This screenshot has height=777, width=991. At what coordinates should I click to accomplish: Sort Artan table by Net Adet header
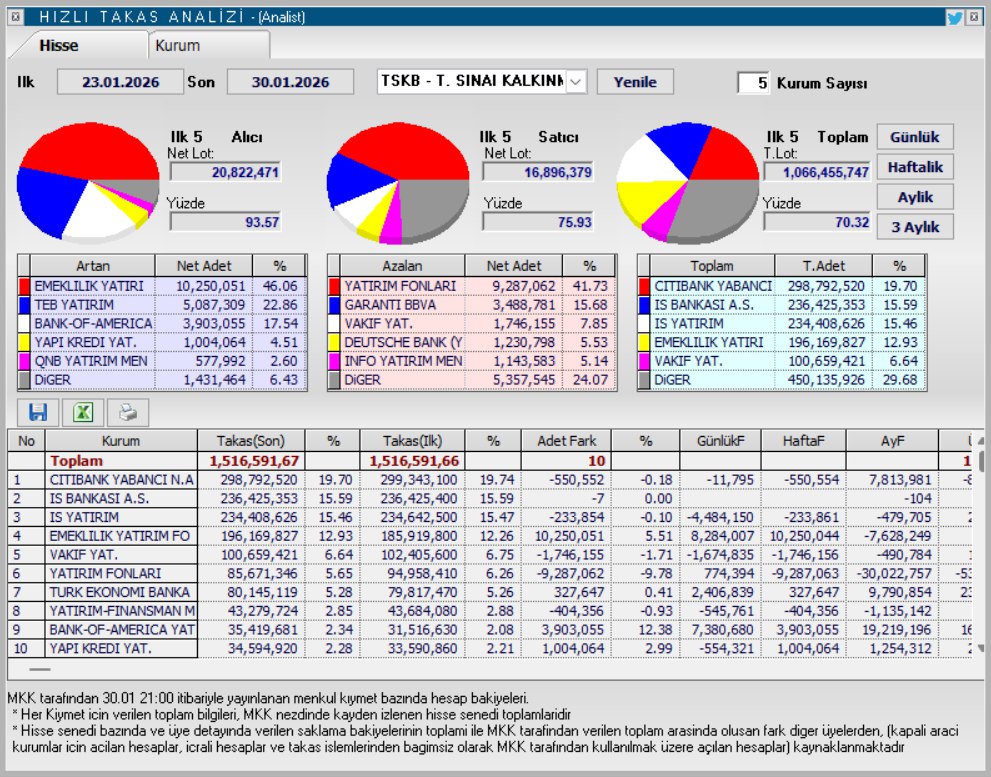tap(204, 266)
